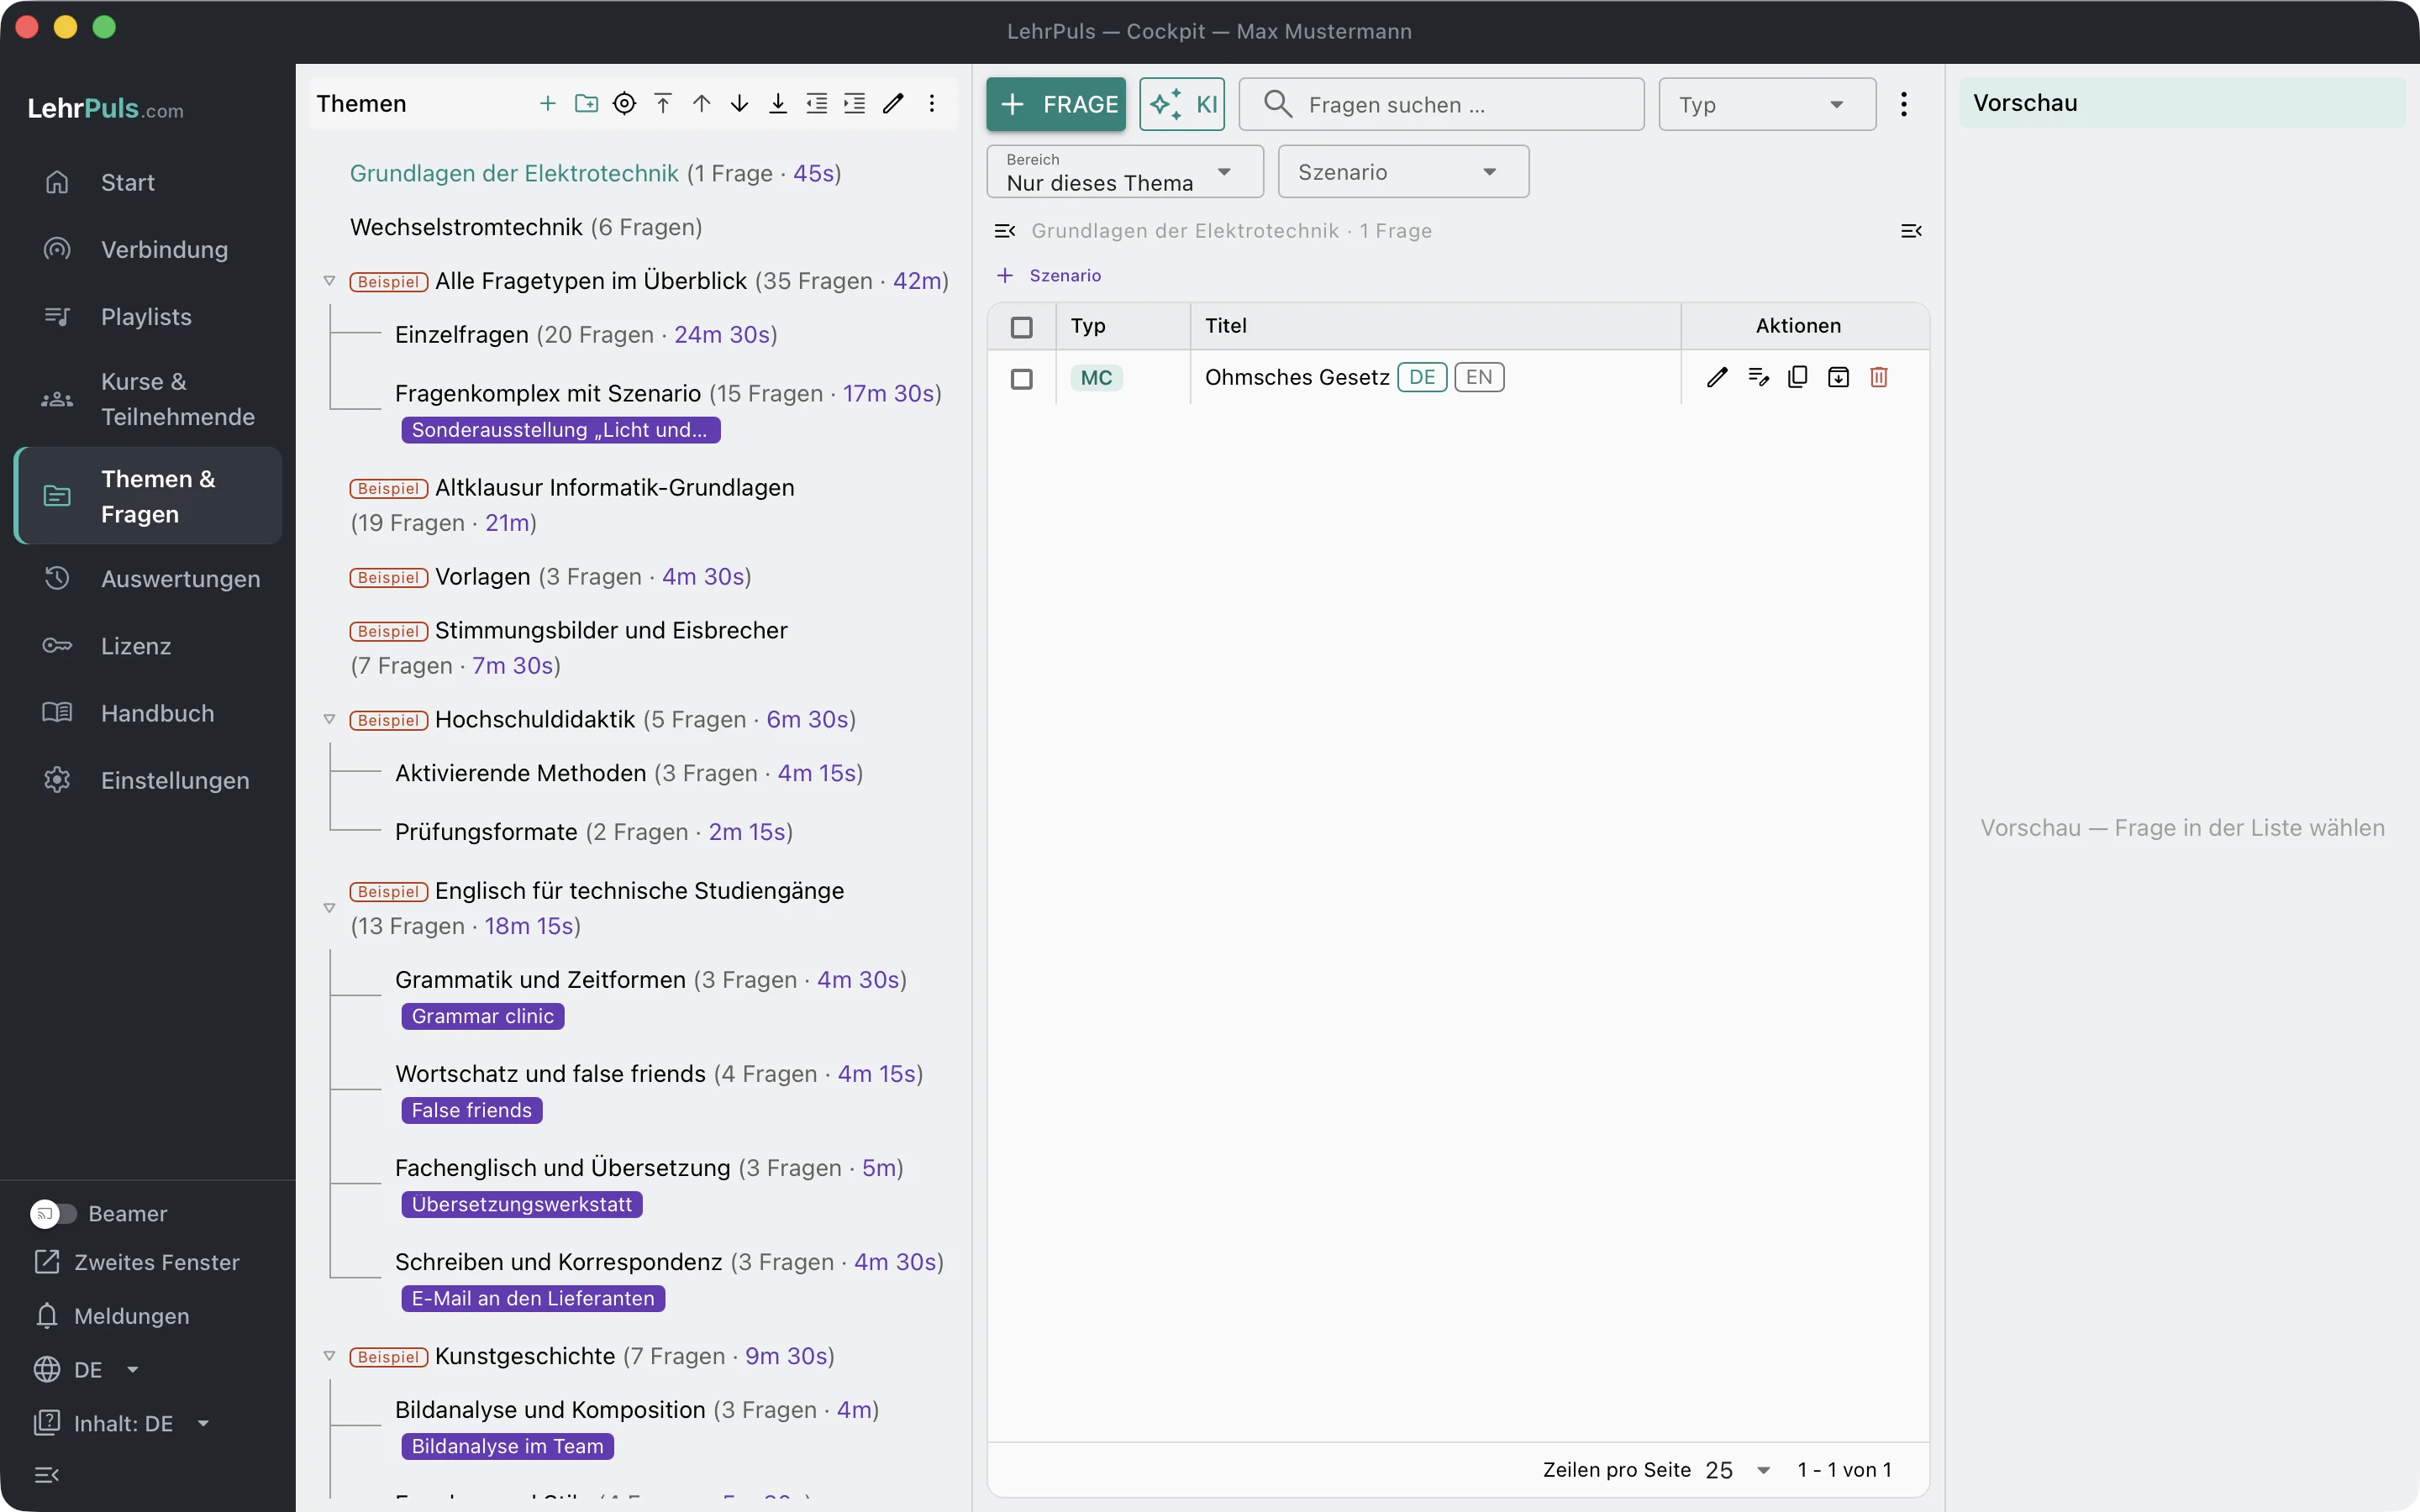
Task: Check the Ohmsches Gesetz row checkbox
Action: pos(1021,379)
